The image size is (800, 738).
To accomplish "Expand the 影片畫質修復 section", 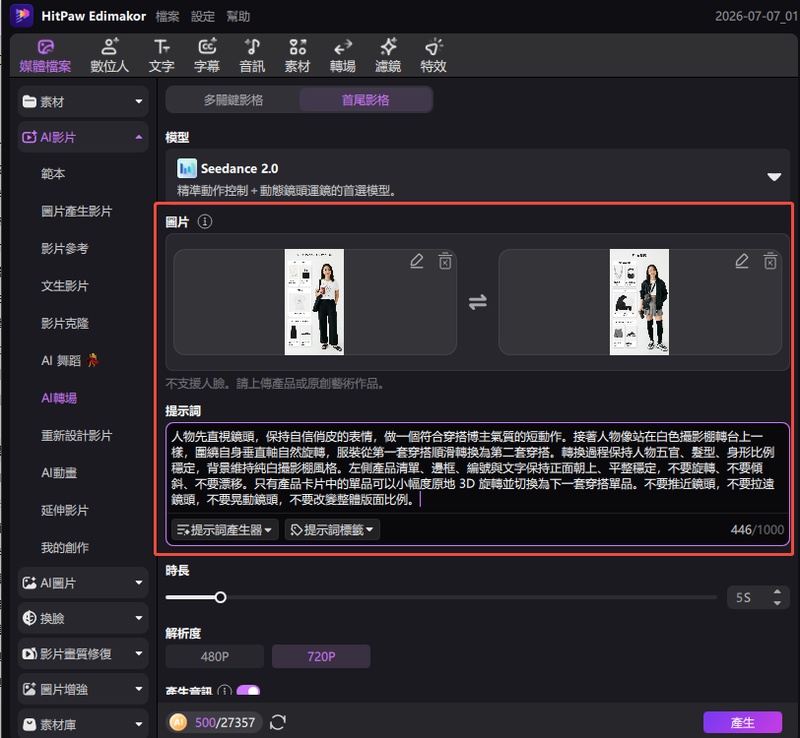I will click(83, 654).
